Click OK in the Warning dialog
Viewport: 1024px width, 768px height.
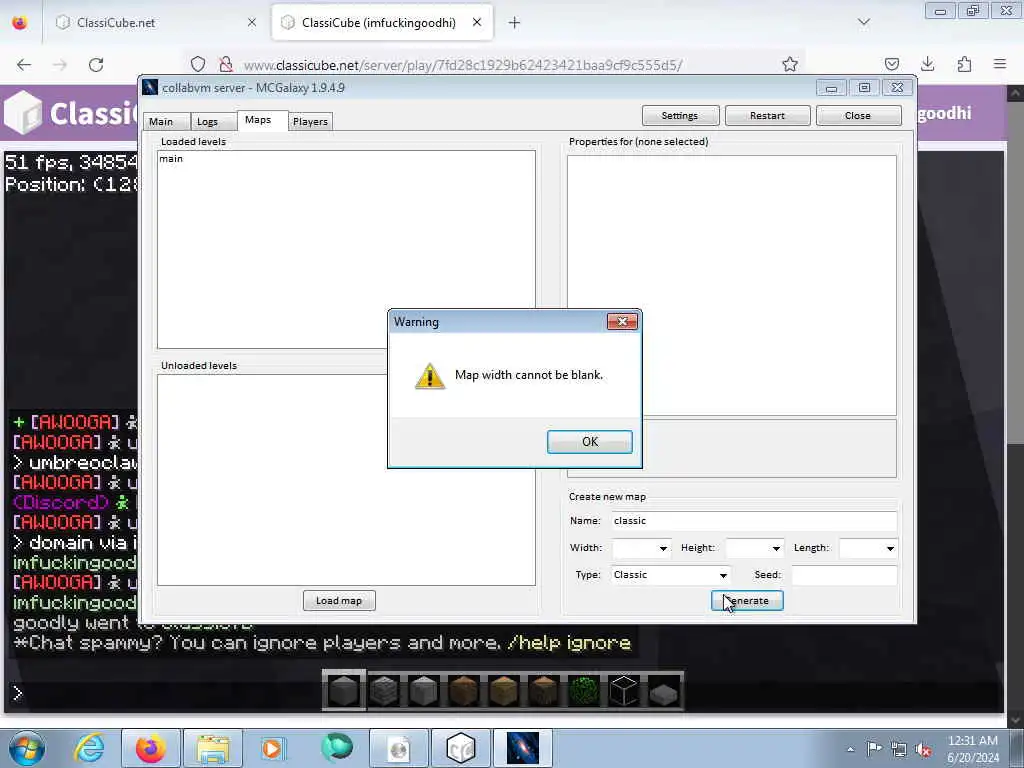point(589,441)
